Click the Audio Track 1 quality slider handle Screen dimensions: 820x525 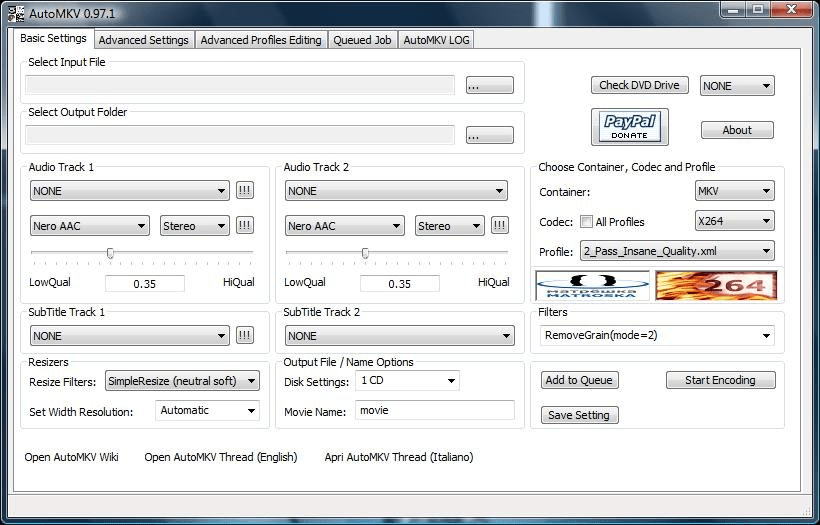tap(110, 253)
